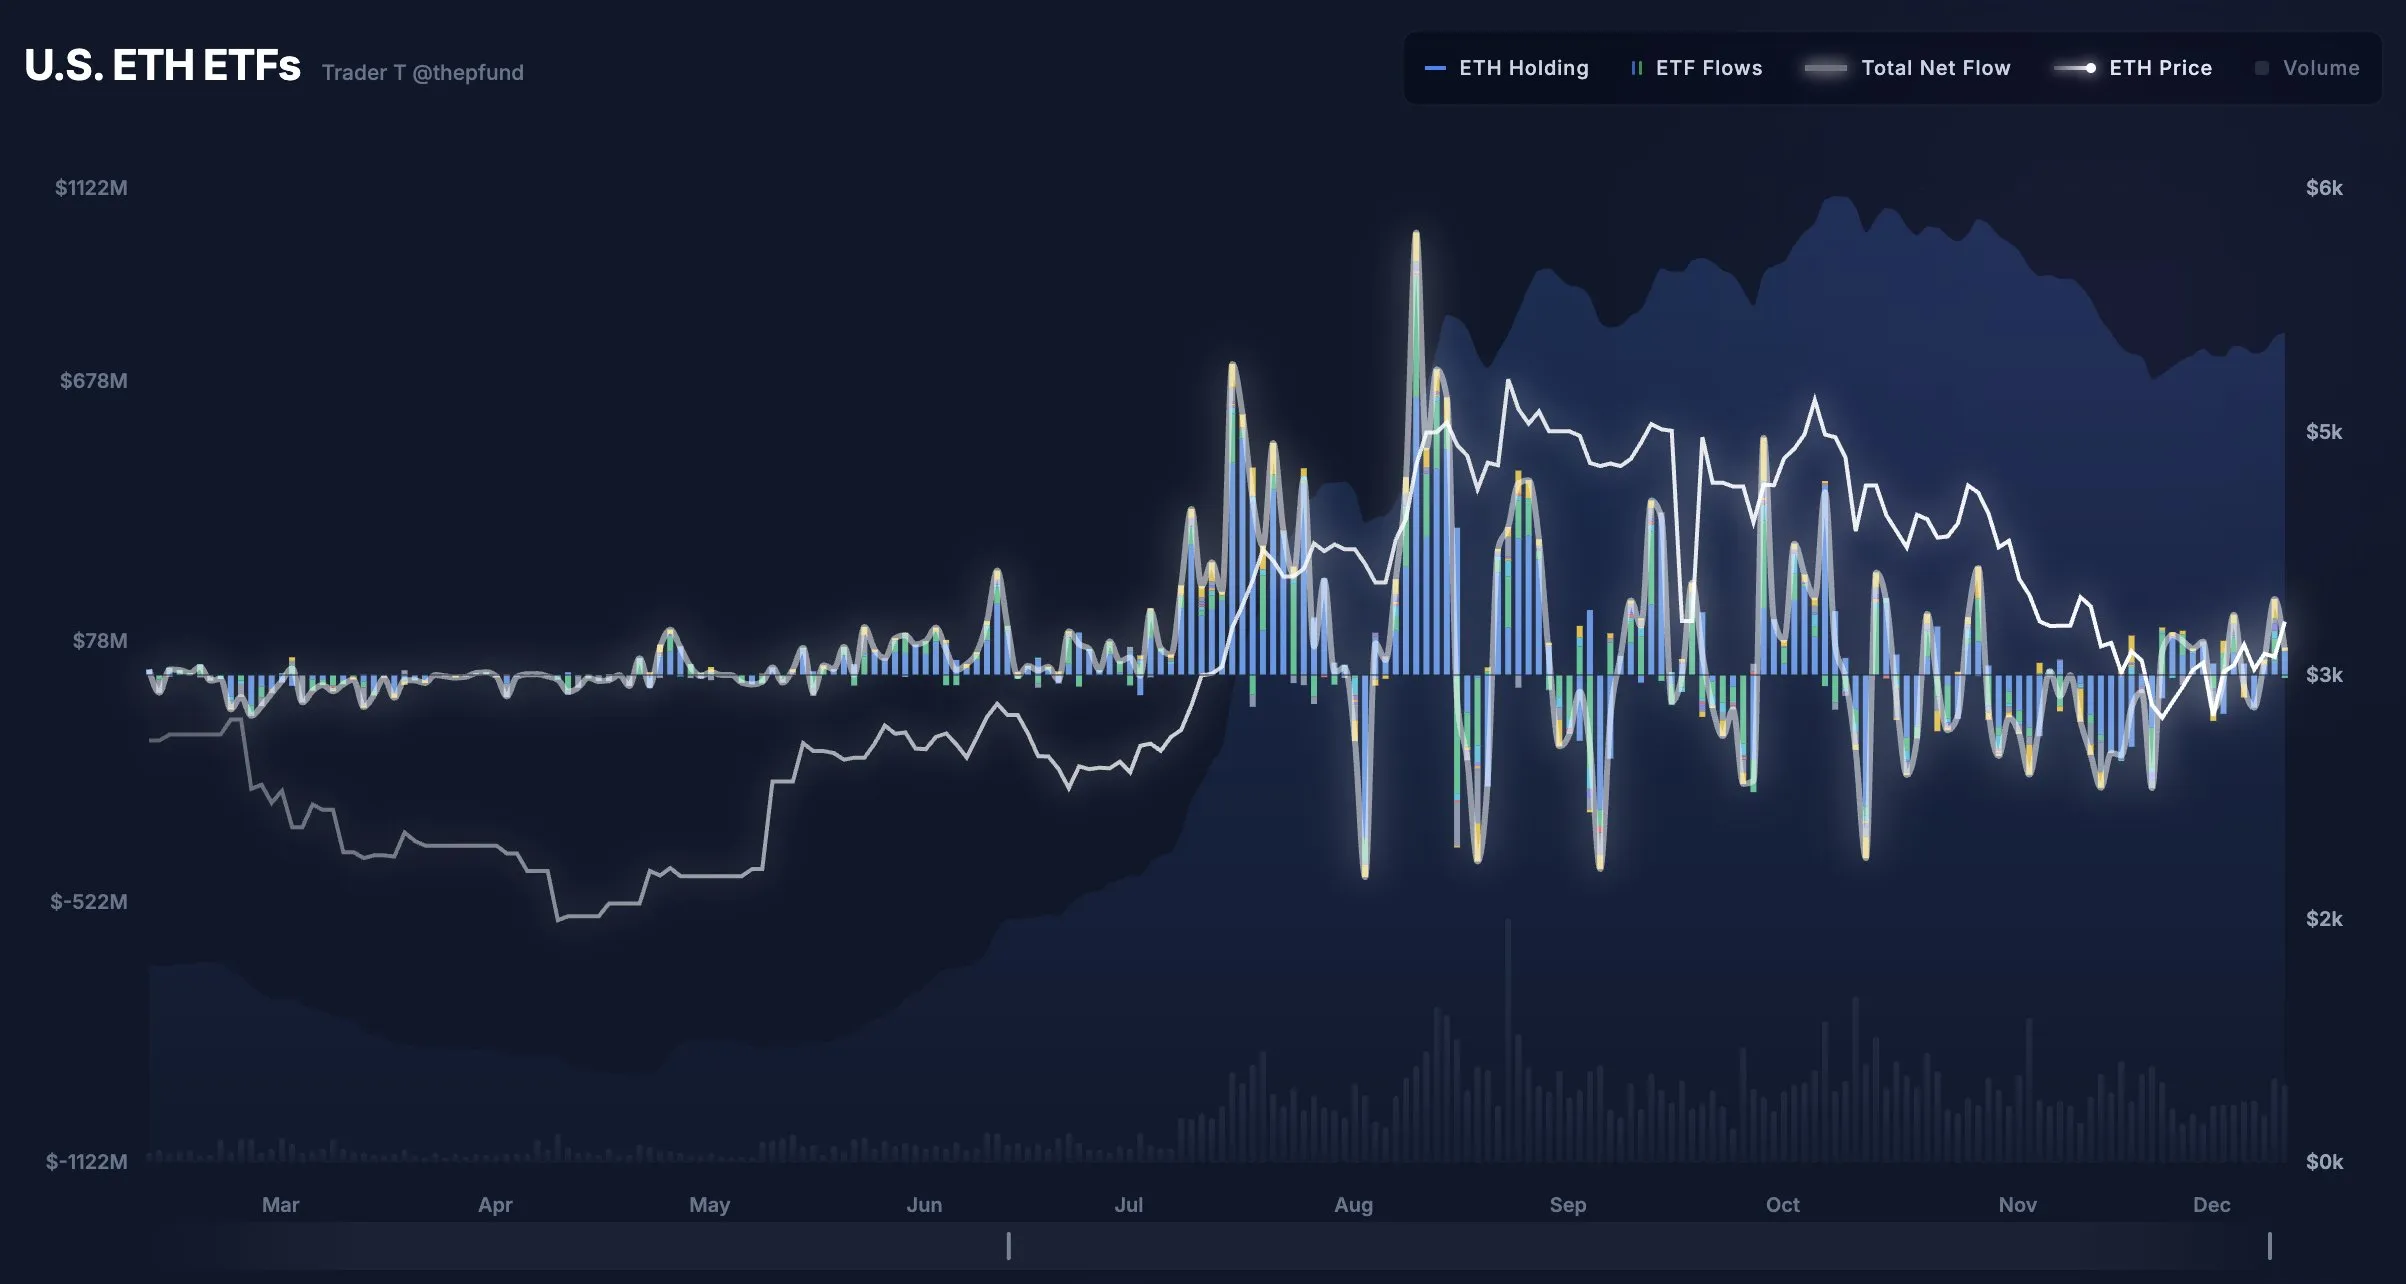Viewport: 2406px width, 1284px height.
Task: Click the range slider track below Apr
Action: (x=495, y=1246)
